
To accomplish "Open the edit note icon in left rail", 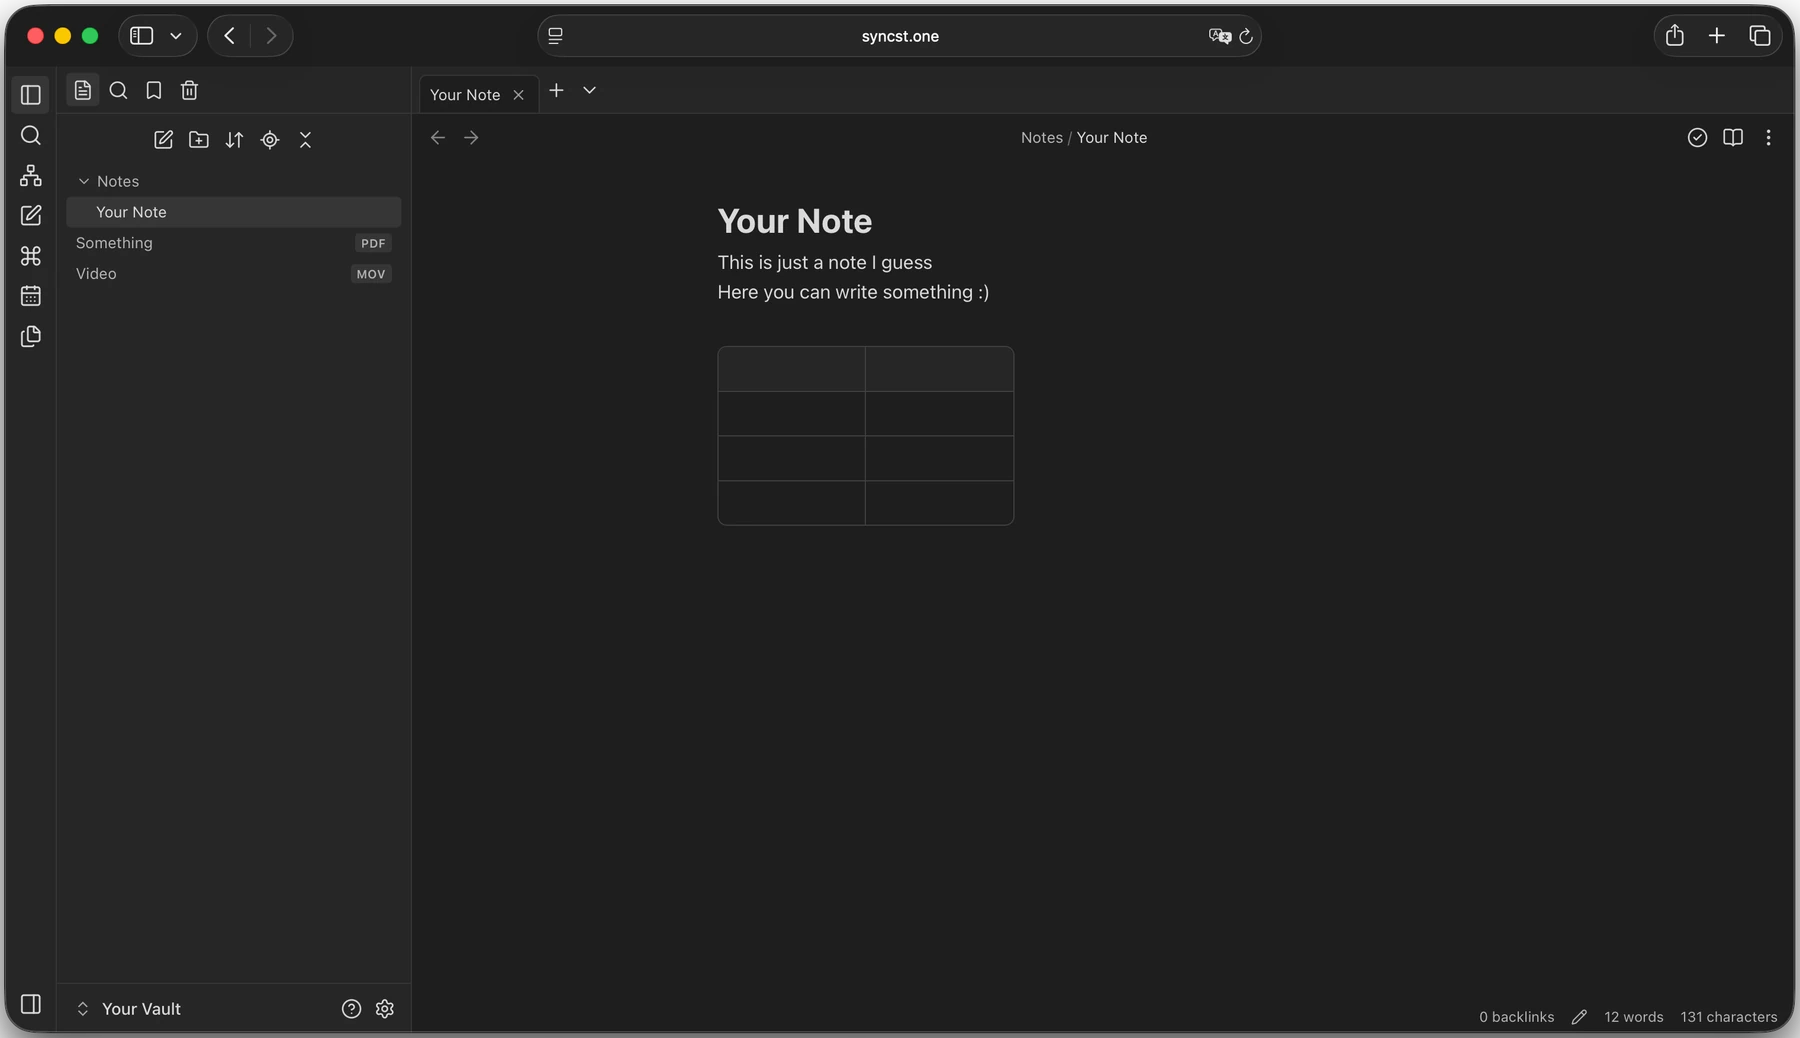I will (31, 216).
